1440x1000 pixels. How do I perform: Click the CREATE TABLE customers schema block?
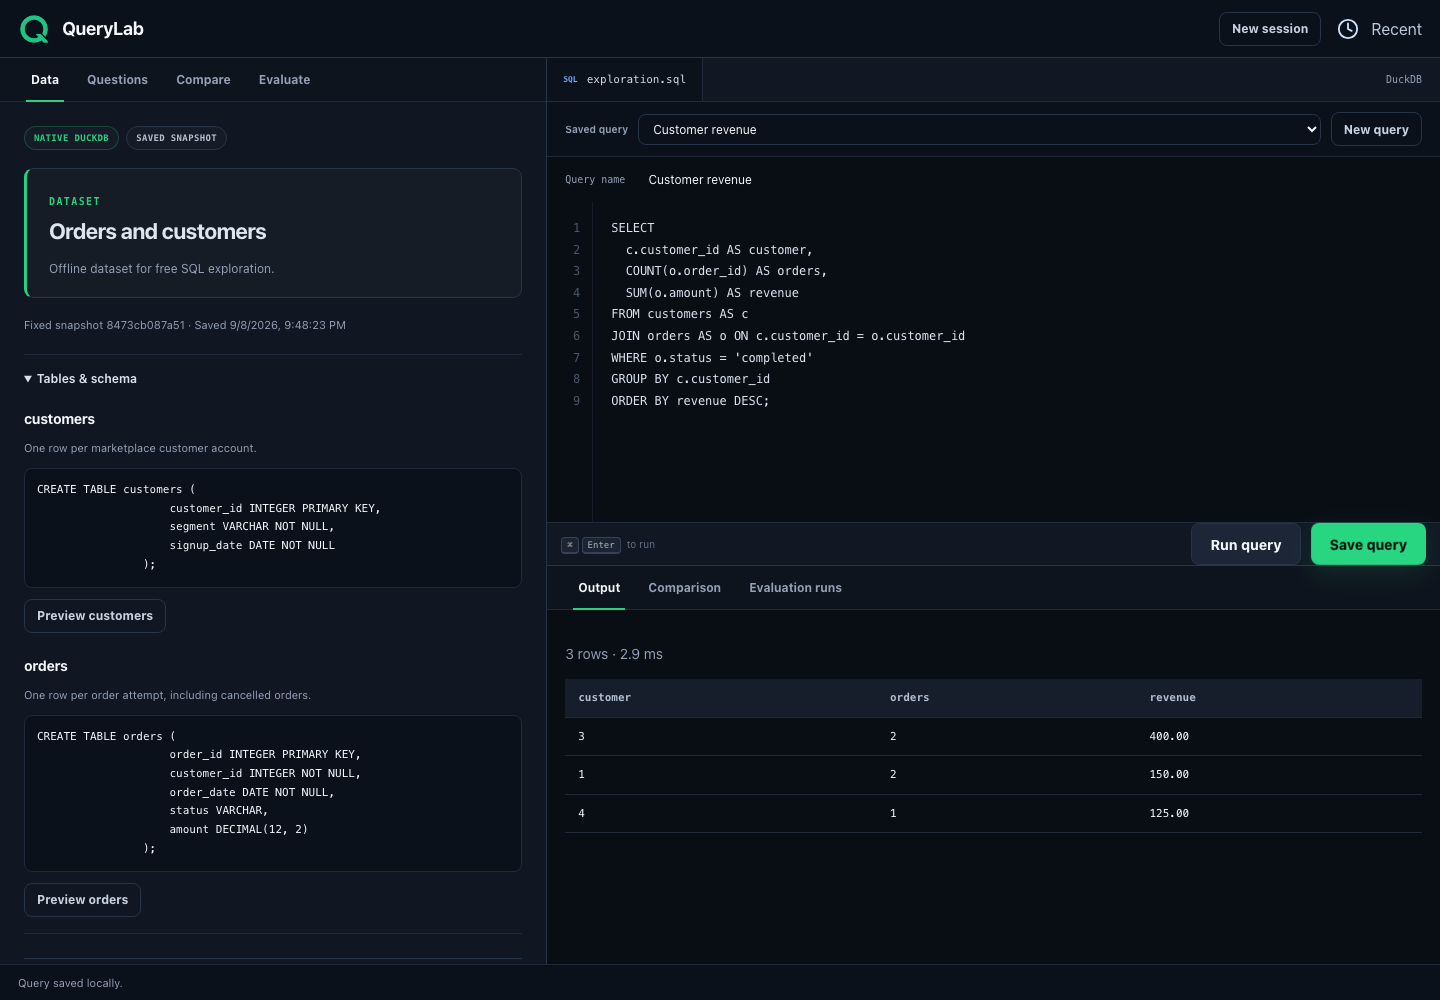tap(273, 528)
